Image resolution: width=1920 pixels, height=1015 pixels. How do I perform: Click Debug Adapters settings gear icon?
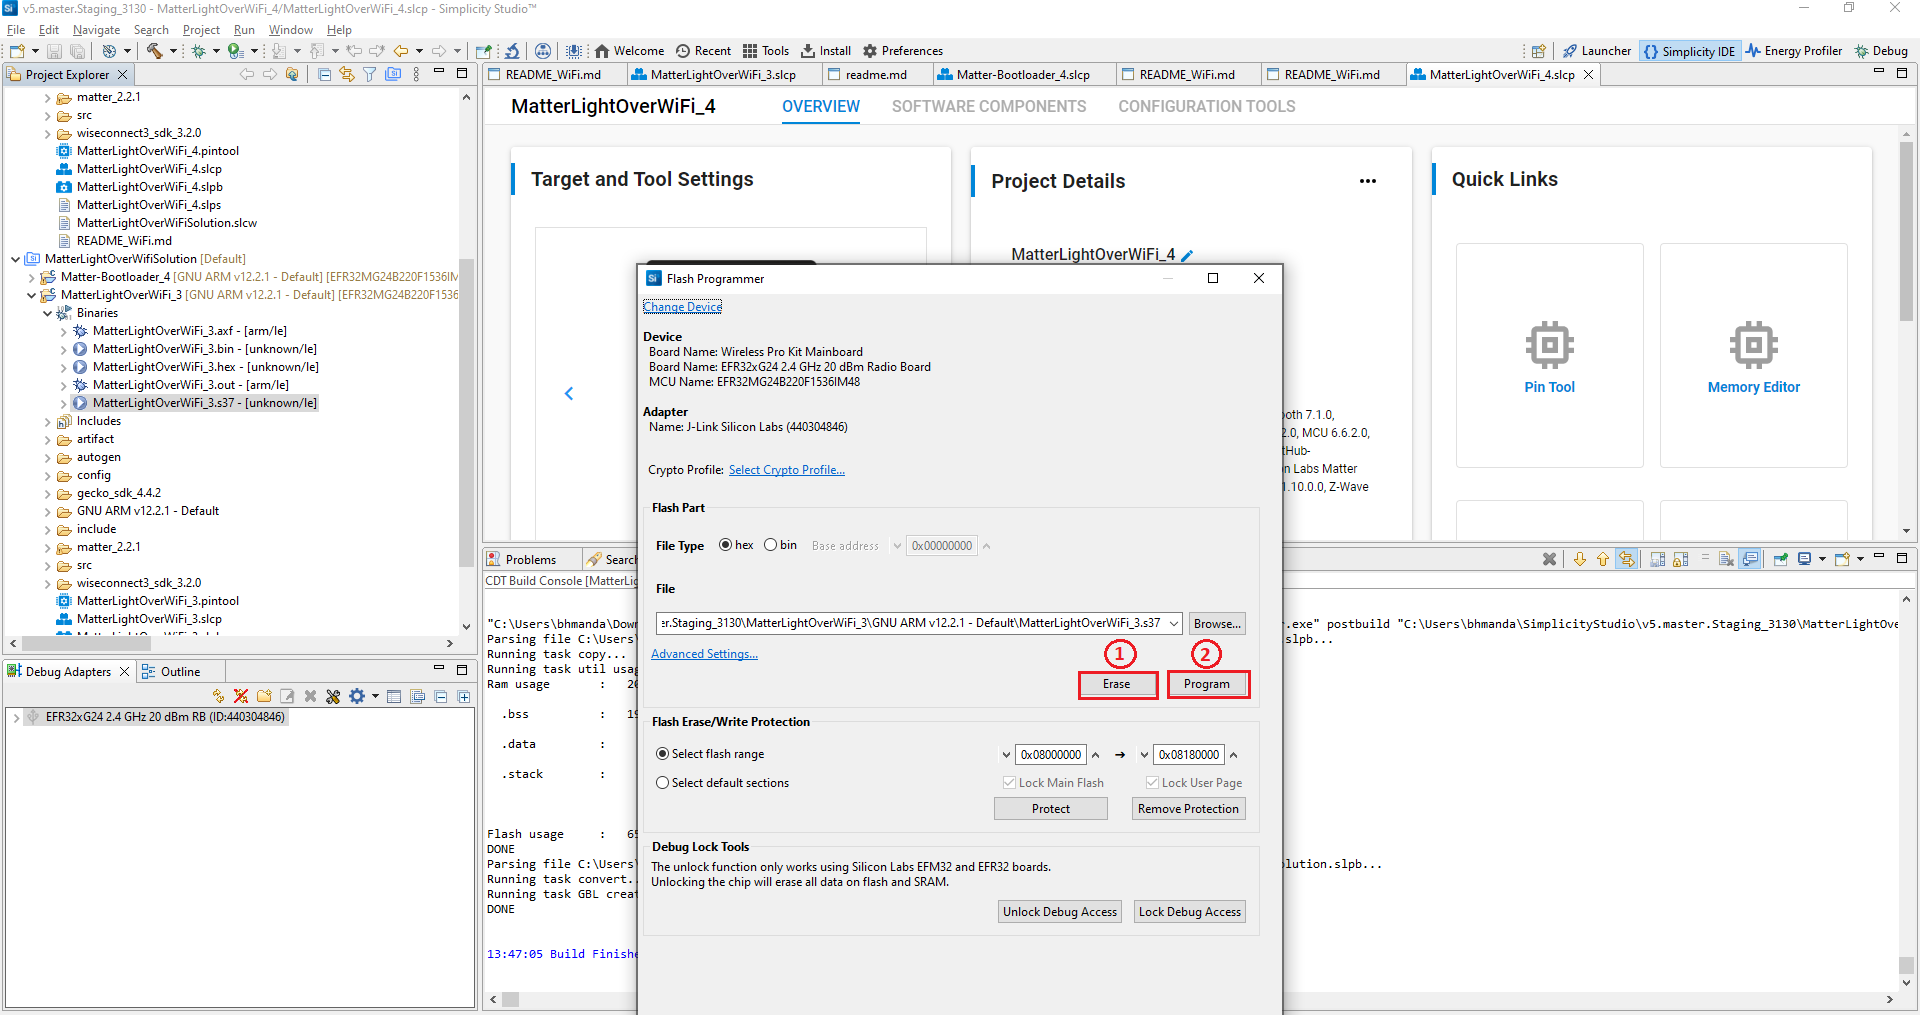pos(357,696)
